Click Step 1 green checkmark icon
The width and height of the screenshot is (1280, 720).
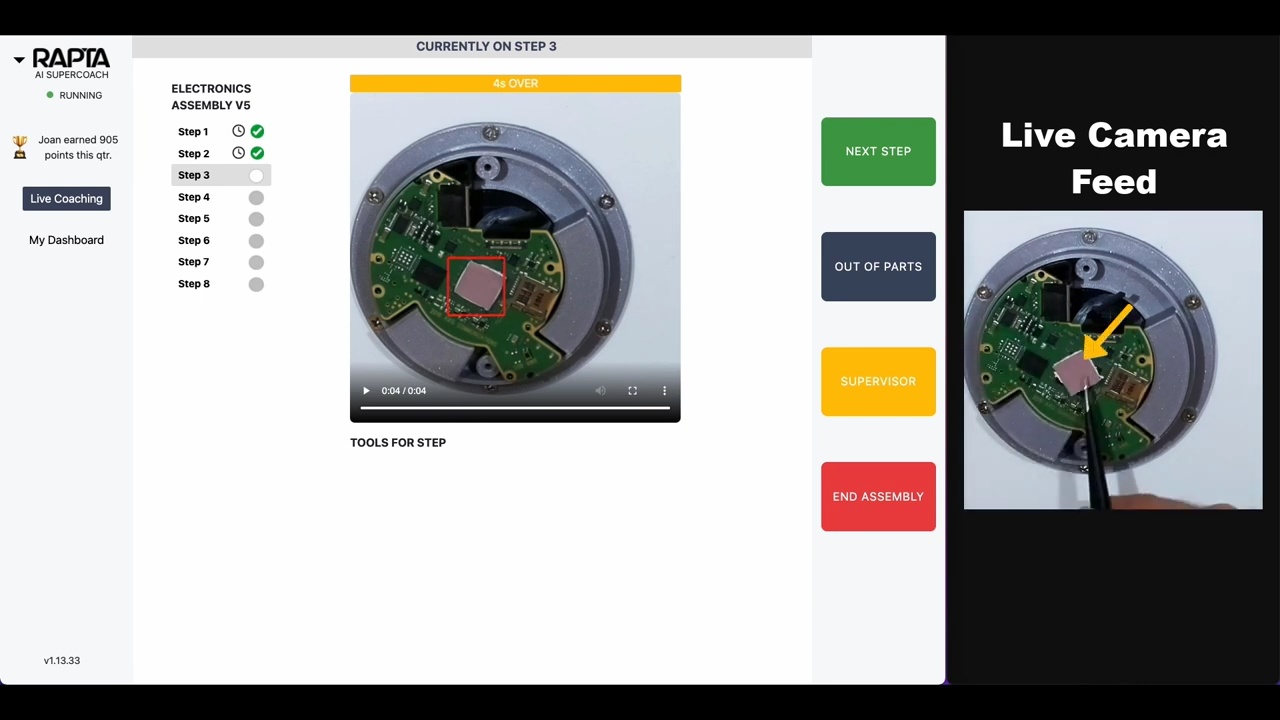257,131
